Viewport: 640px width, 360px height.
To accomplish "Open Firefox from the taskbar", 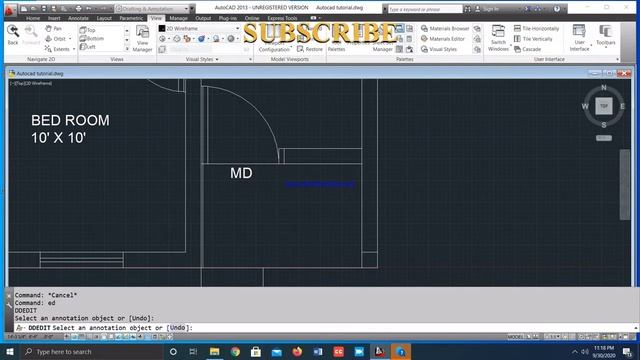I will point(297,351).
